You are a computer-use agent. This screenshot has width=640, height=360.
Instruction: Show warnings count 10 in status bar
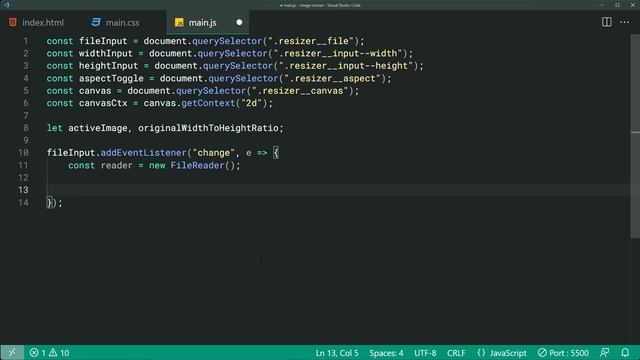[x=60, y=353]
